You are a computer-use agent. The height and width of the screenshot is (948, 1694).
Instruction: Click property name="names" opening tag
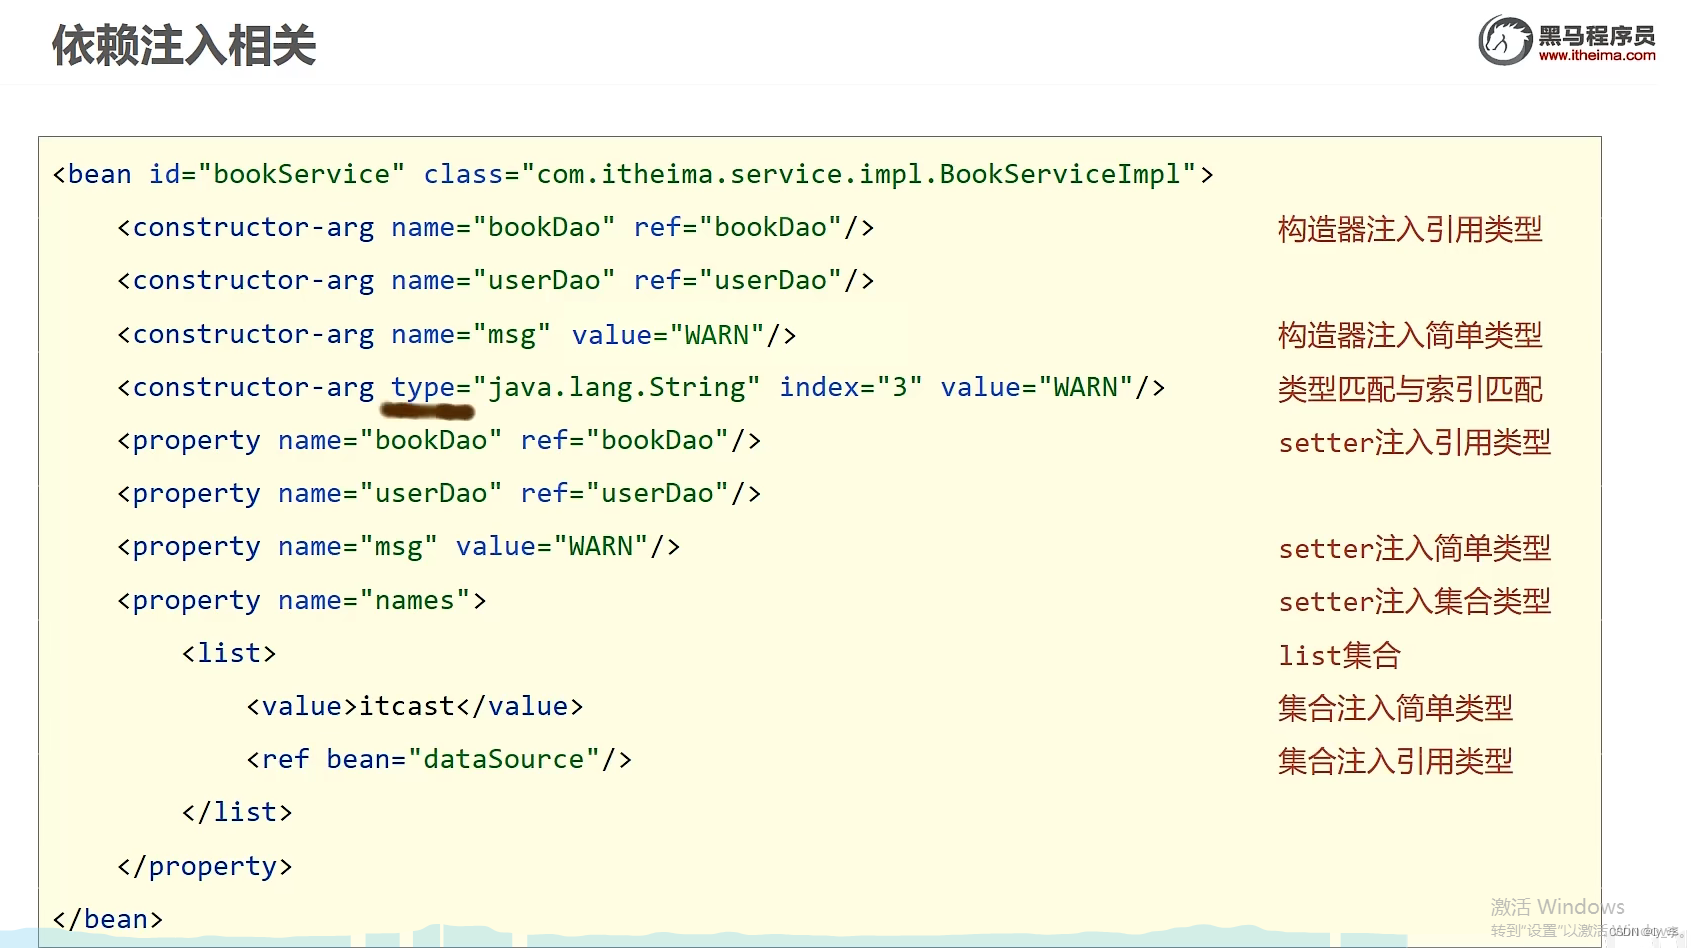pos(302,601)
